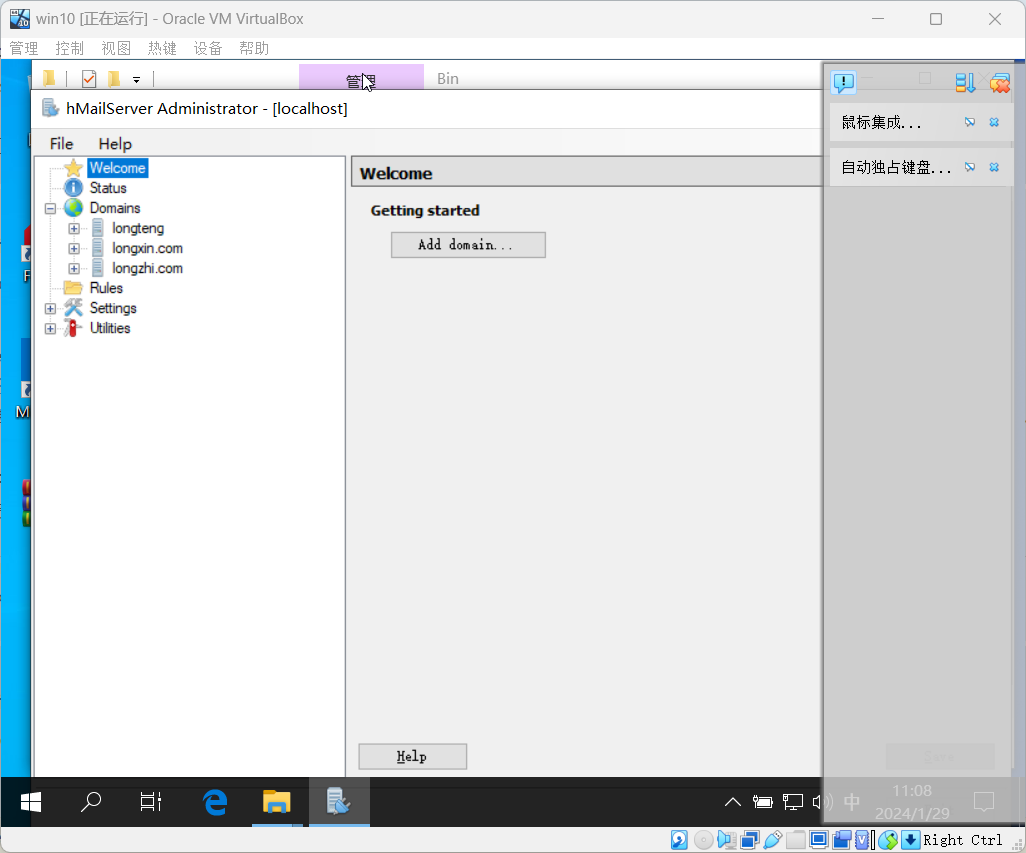Click the VirtualBox mouse integration status icon
This screenshot has width=1026, height=853.
coord(888,840)
